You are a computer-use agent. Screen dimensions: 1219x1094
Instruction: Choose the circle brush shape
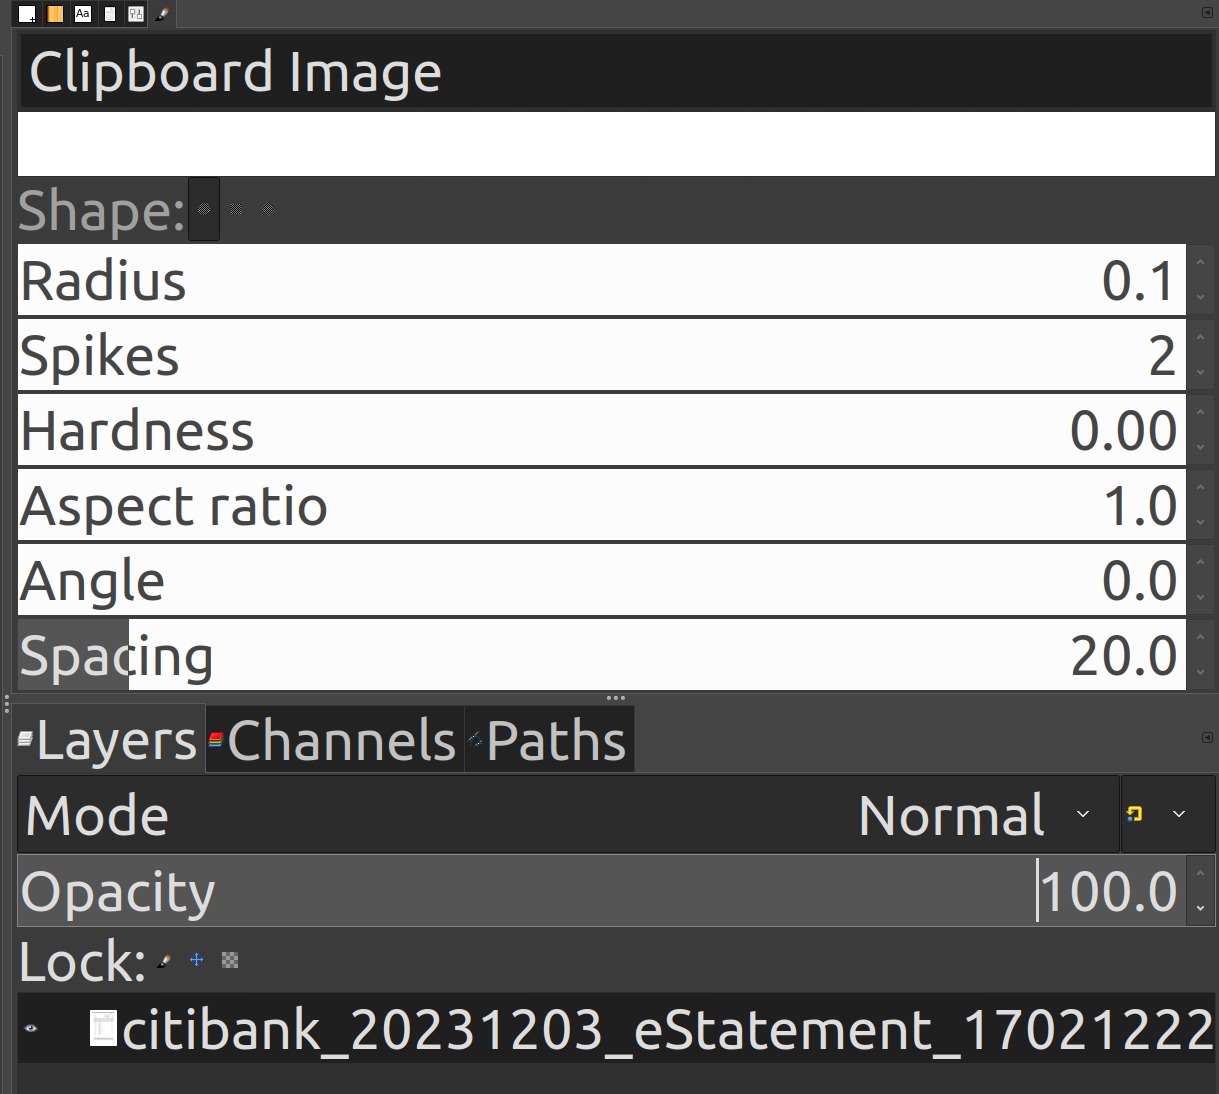204,210
